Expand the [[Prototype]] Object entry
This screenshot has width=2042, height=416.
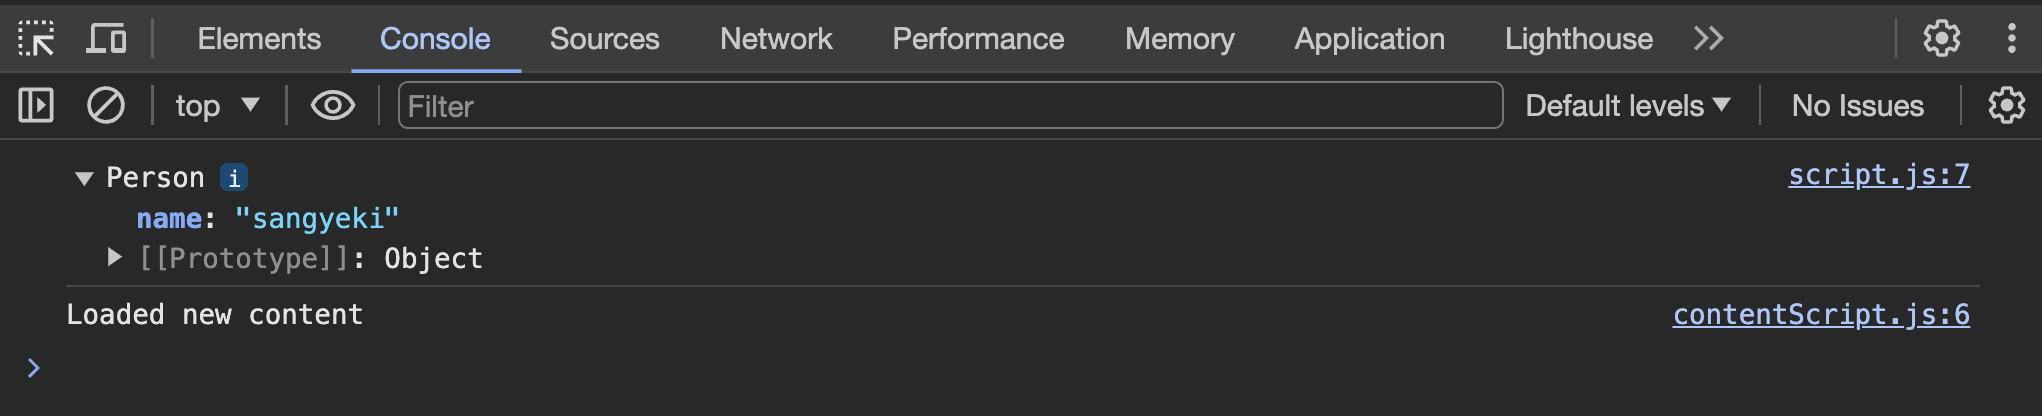coord(114,257)
